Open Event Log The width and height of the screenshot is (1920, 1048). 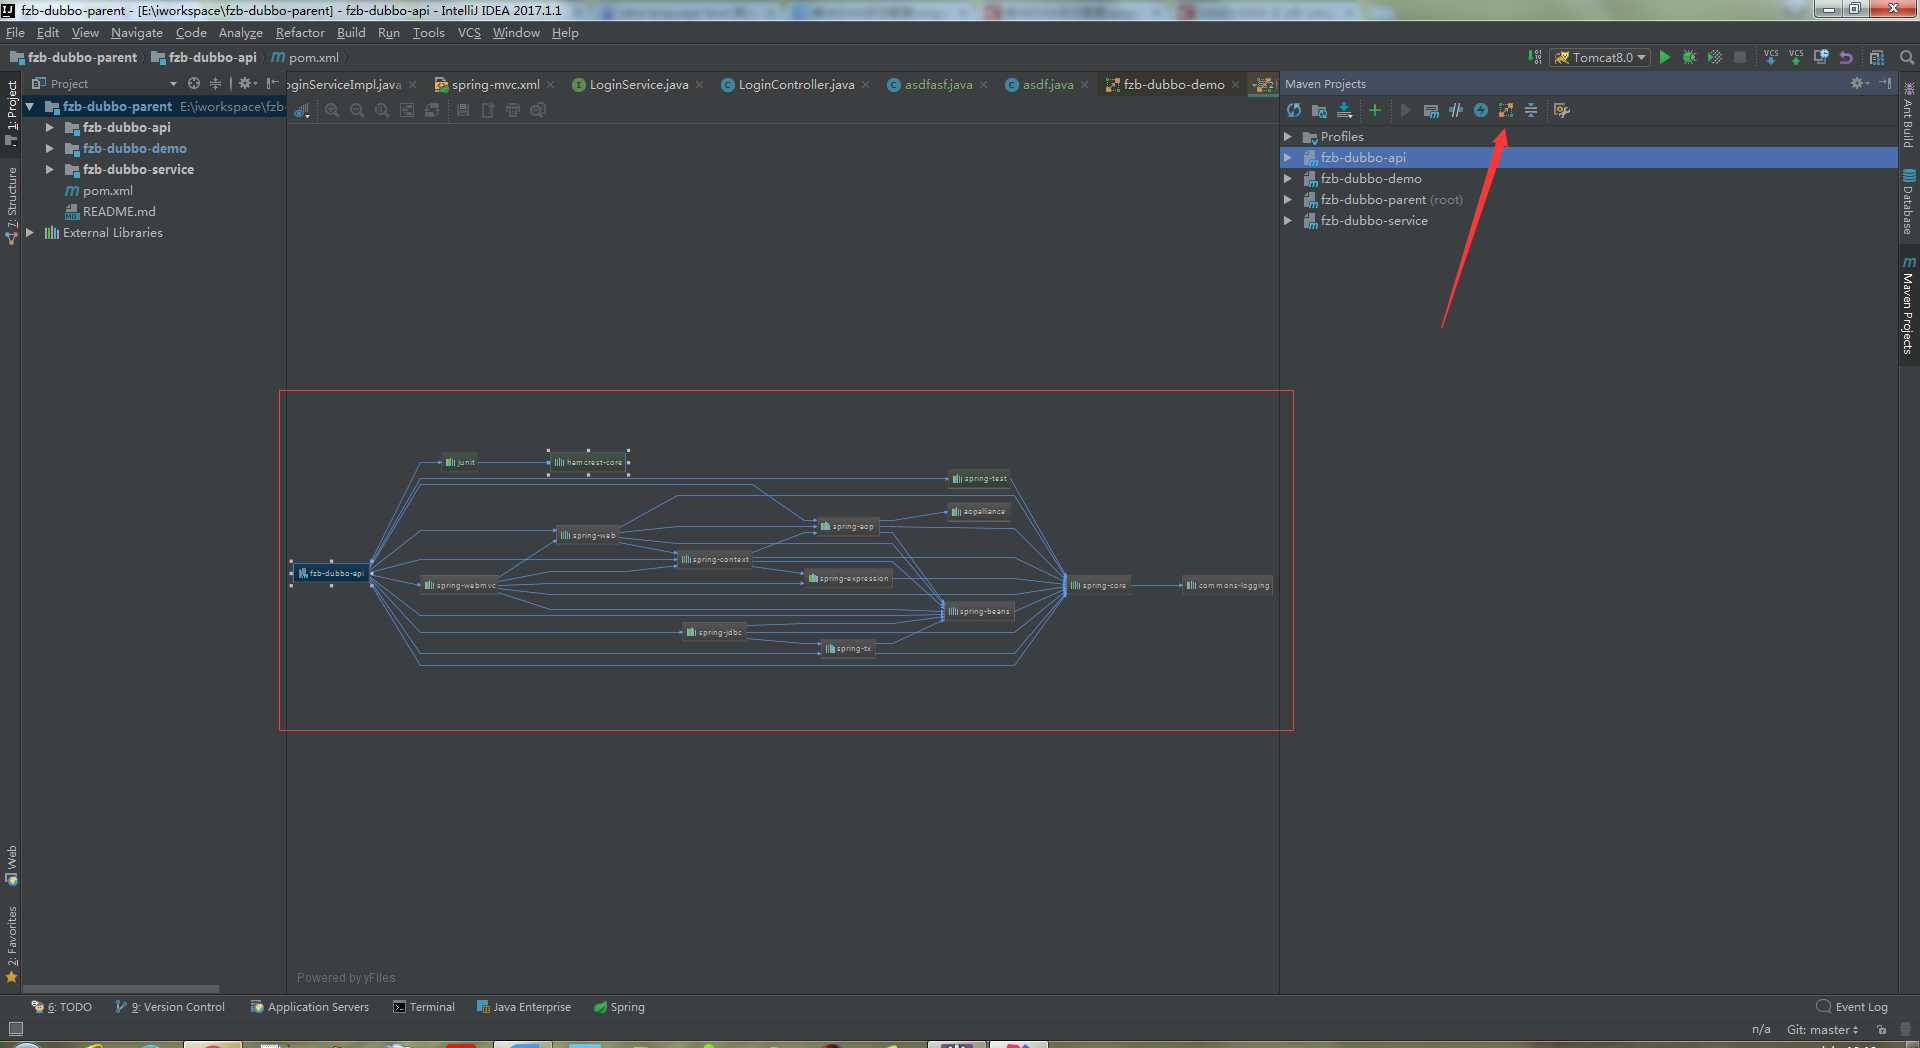[1852, 1007]
